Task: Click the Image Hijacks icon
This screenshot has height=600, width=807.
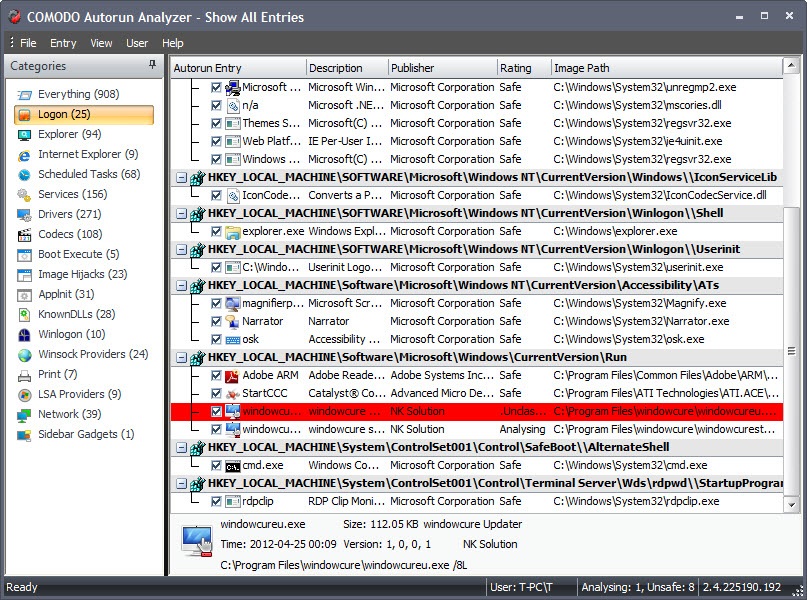Action: click(24, 275)
